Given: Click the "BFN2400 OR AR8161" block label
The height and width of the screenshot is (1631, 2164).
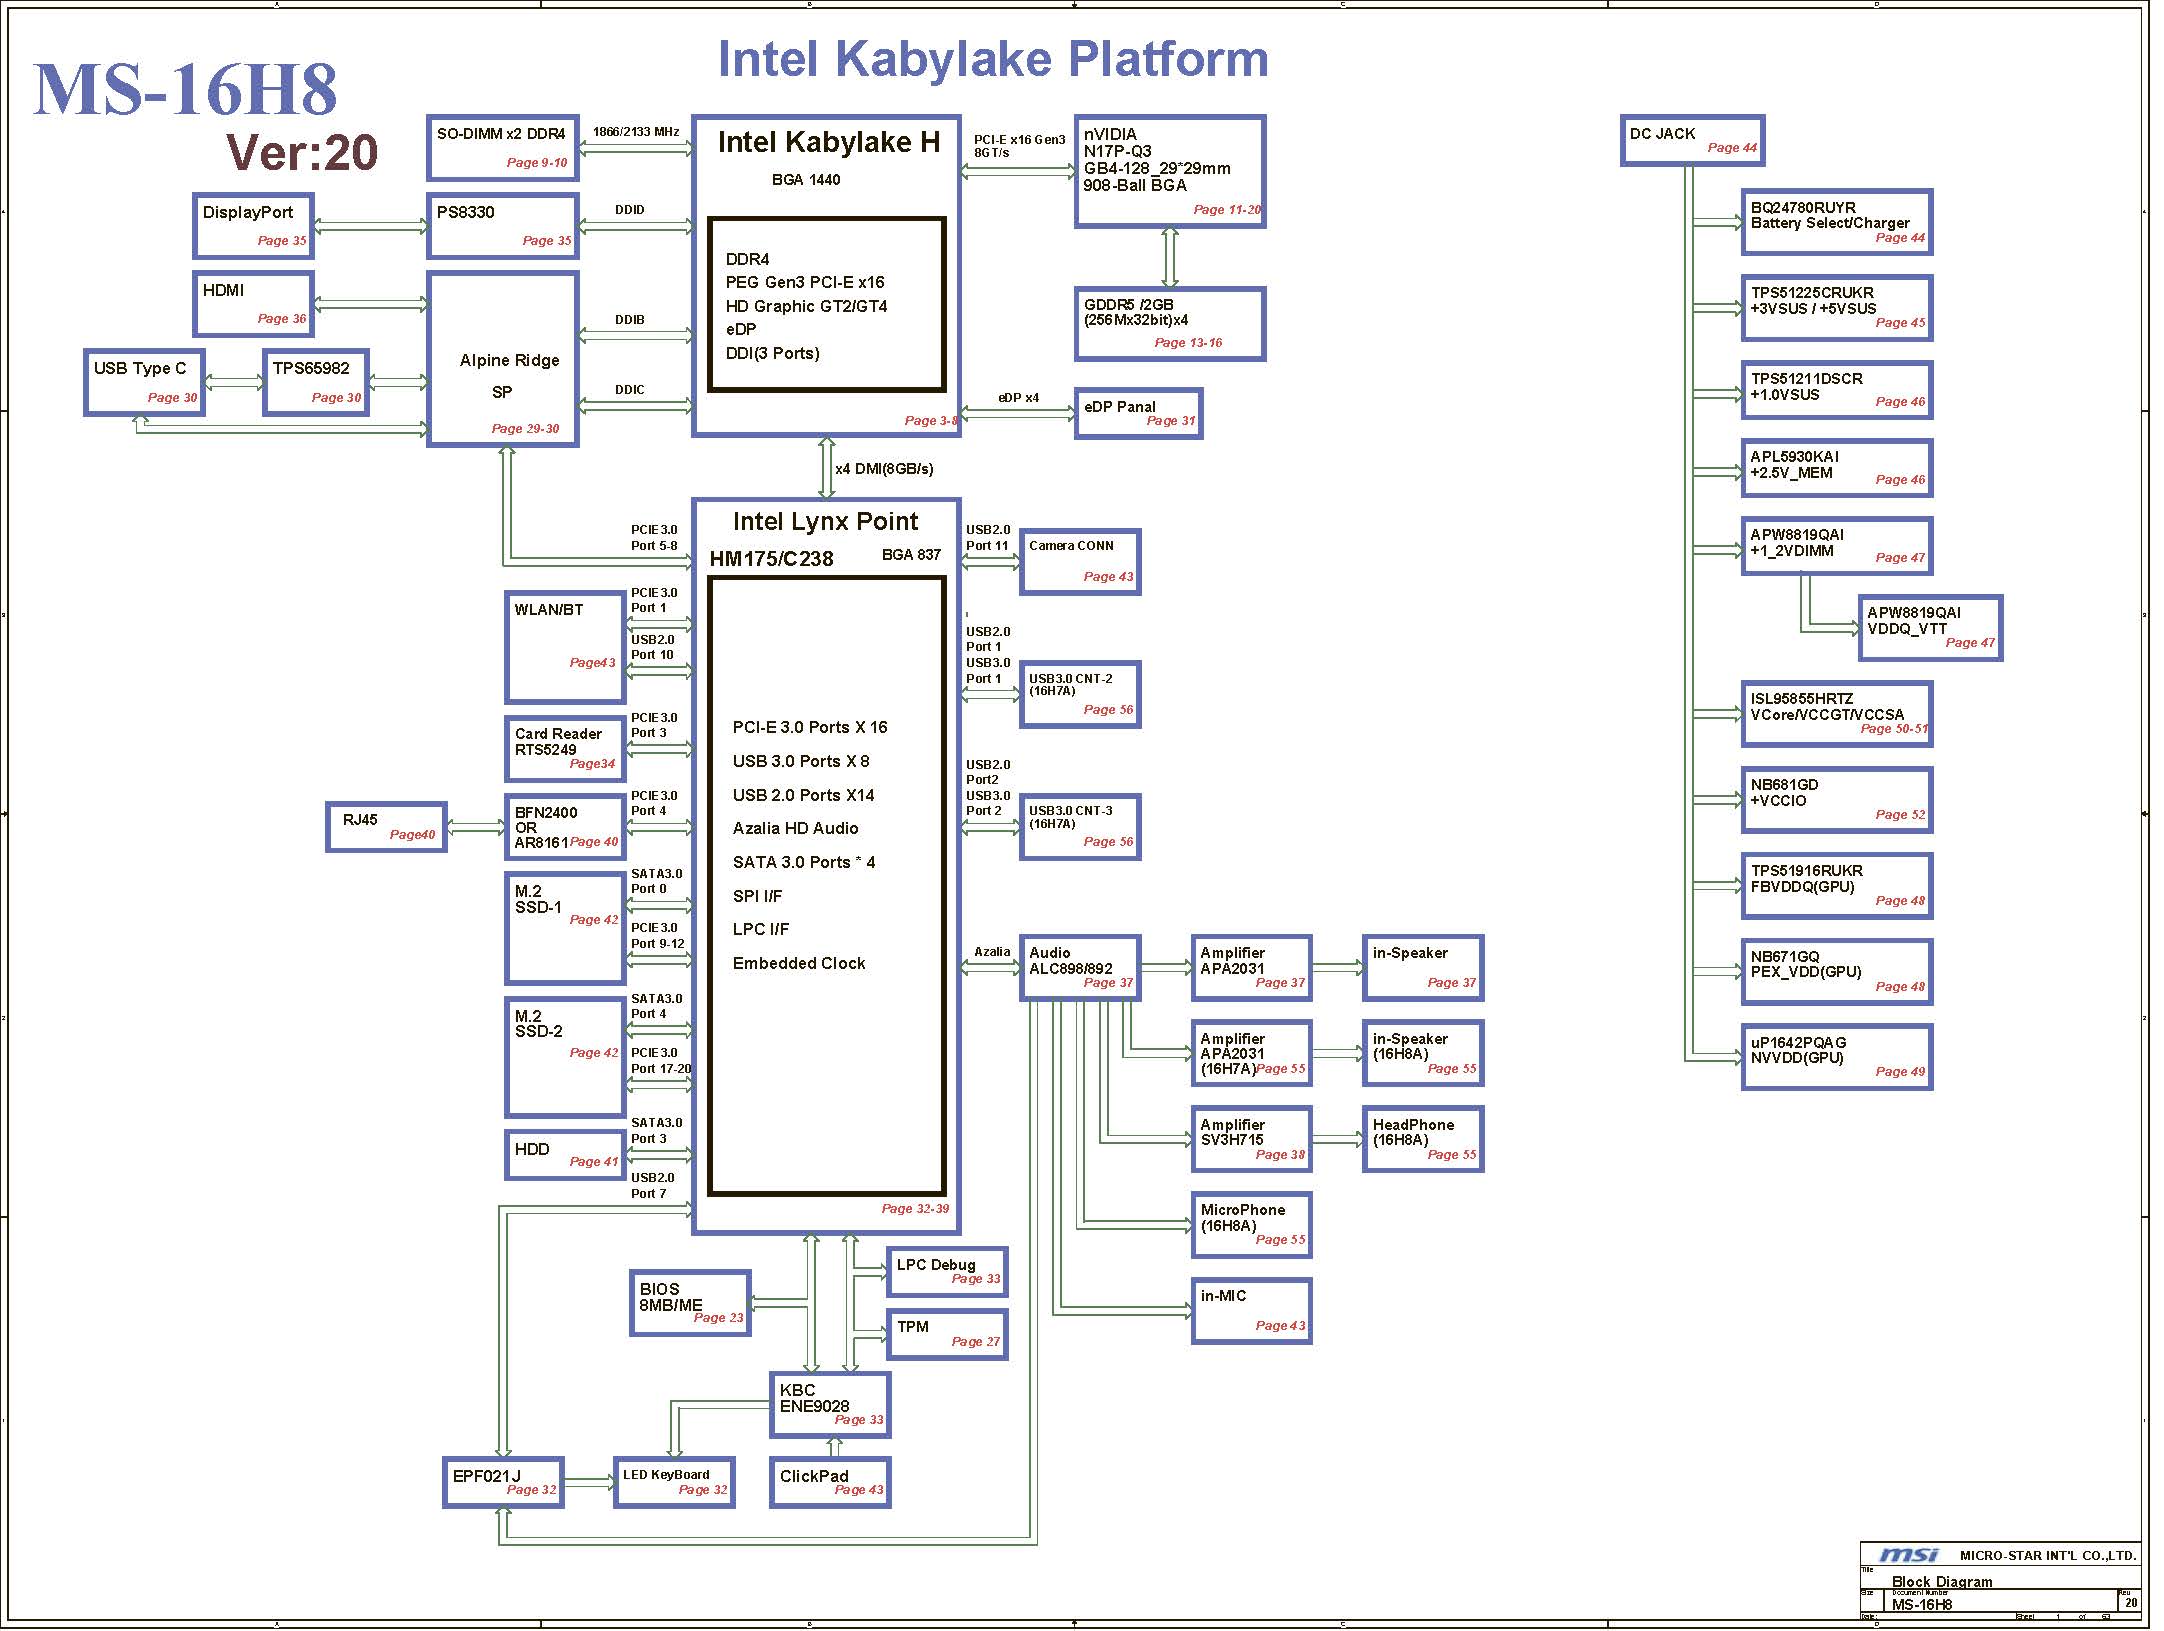Looking at the screenshot, I should click(546, 827).
